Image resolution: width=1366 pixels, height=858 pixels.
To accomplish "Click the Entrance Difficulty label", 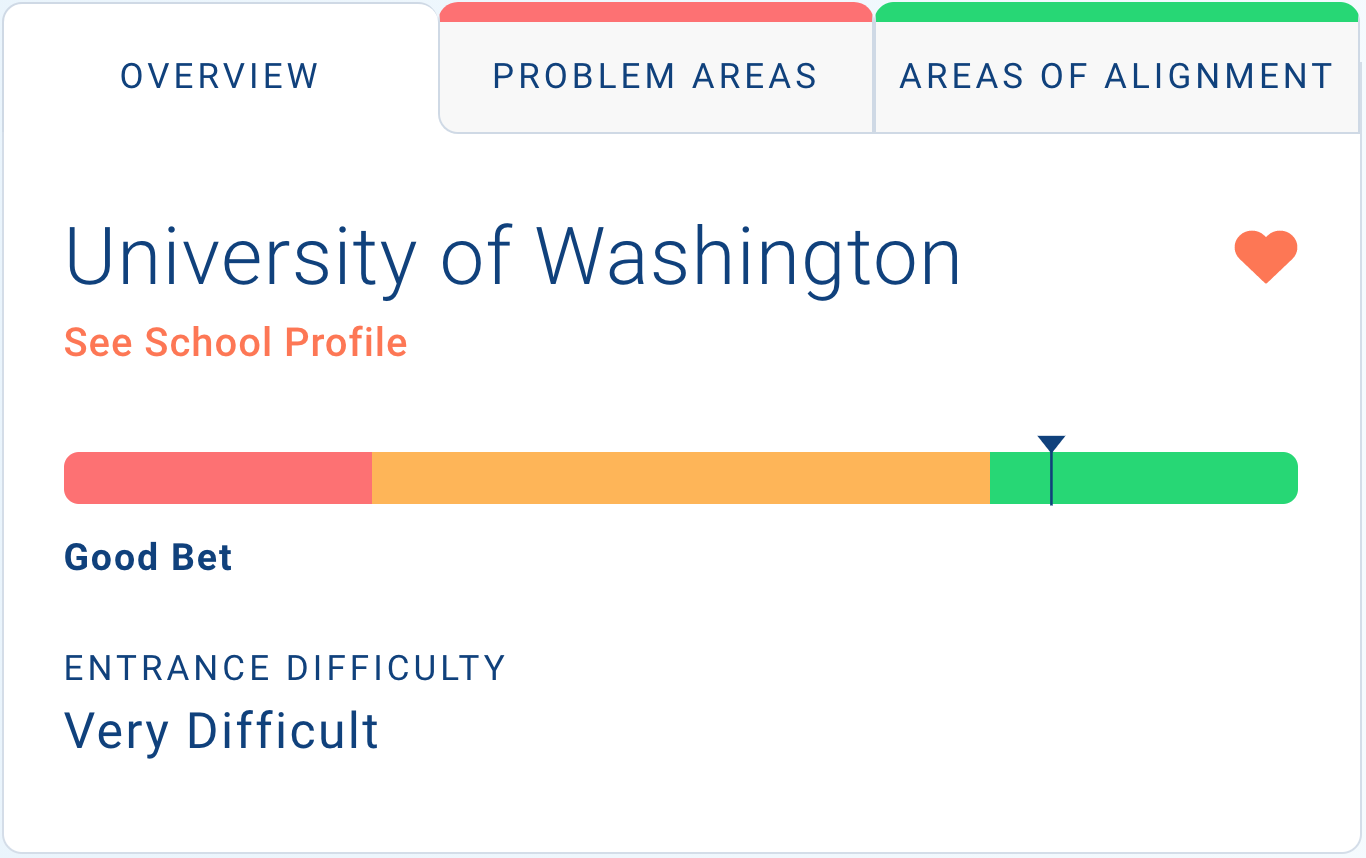I will (285, 668).
